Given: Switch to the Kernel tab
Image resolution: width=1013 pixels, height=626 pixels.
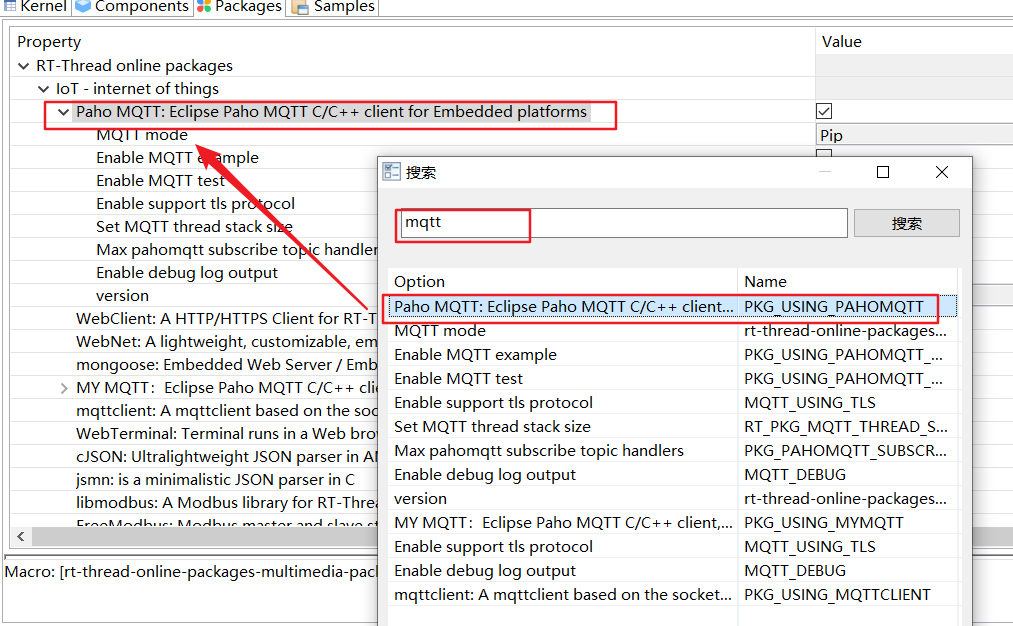Looking at the screenshot, I should click(x=36, y=6).
